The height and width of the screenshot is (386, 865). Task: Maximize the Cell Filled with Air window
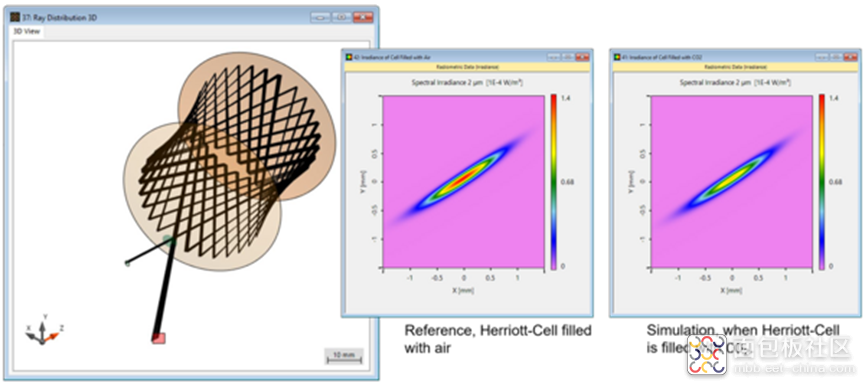[568, 57]
